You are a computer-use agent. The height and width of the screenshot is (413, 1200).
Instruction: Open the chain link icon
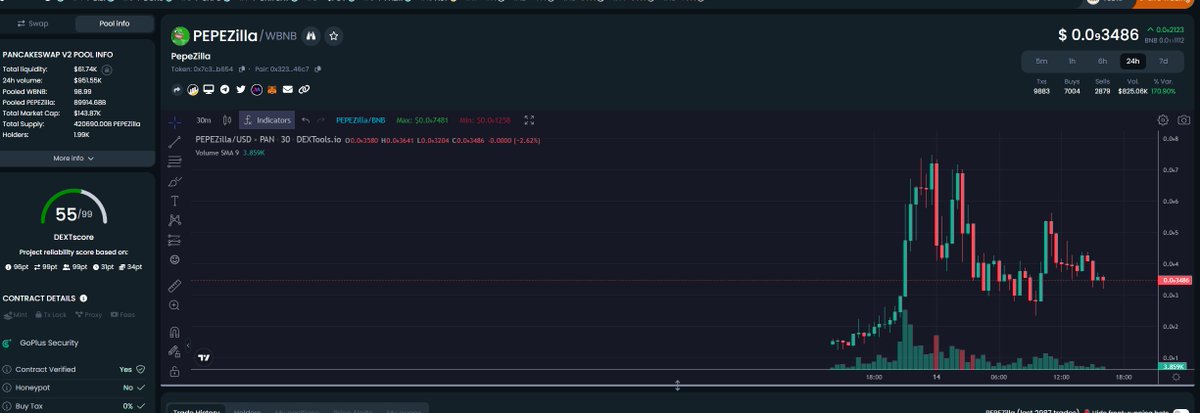click(x=304, y=90)
